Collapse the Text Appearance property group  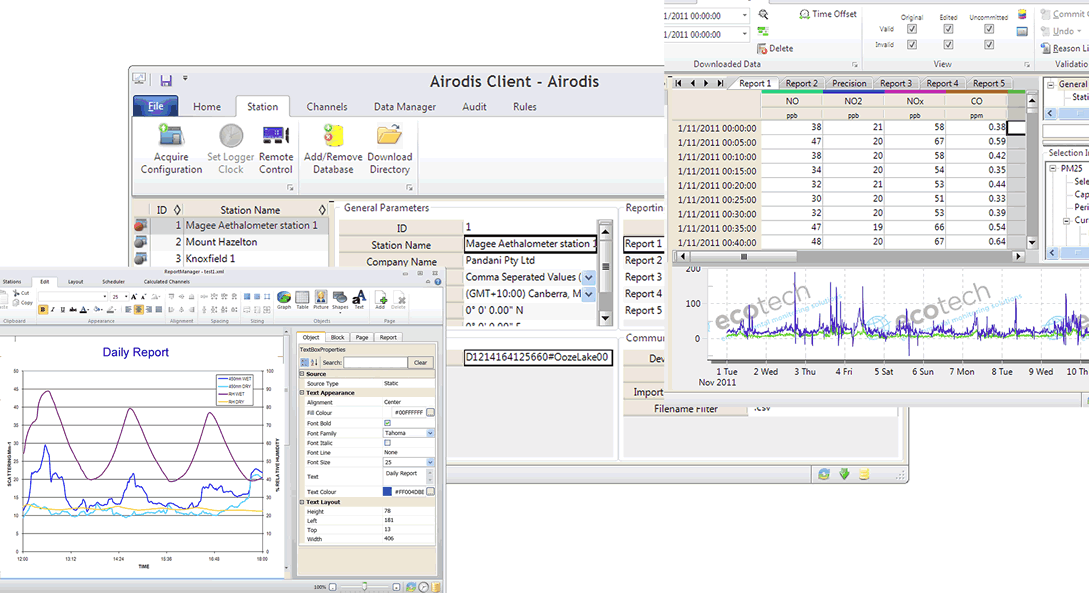pos(302,392)
